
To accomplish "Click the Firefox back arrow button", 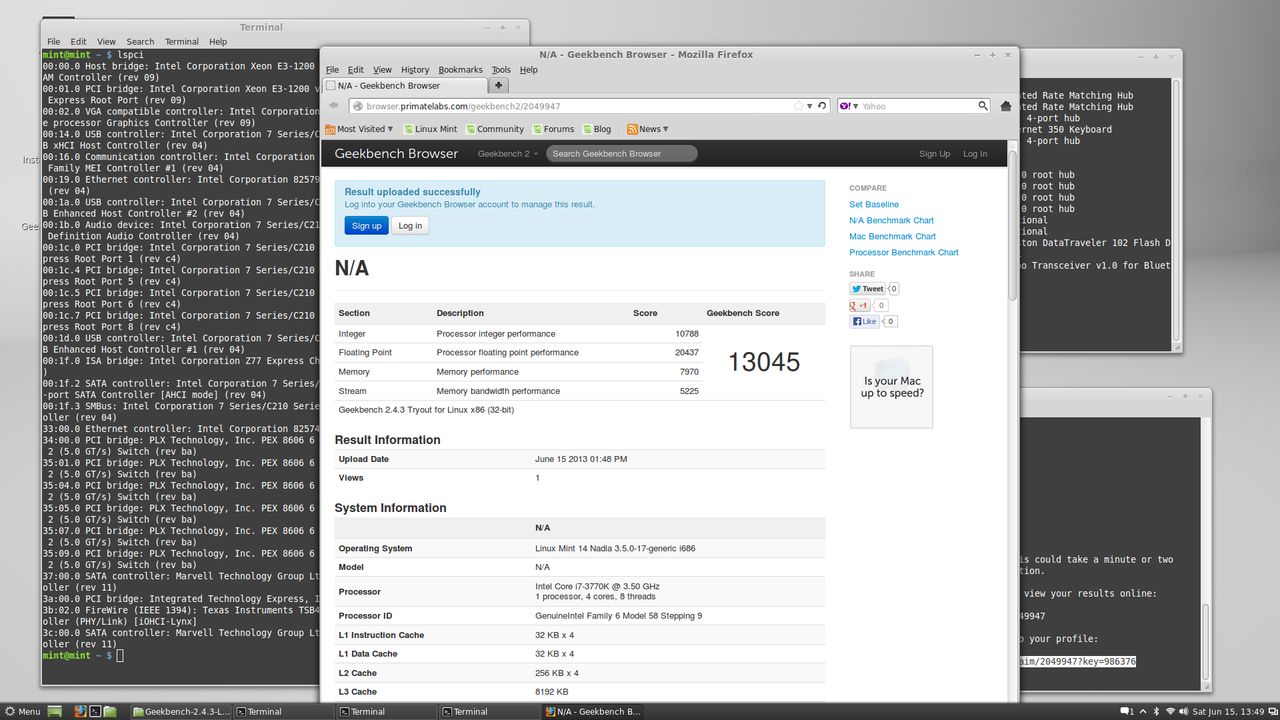I will click(x=333, y=105).
